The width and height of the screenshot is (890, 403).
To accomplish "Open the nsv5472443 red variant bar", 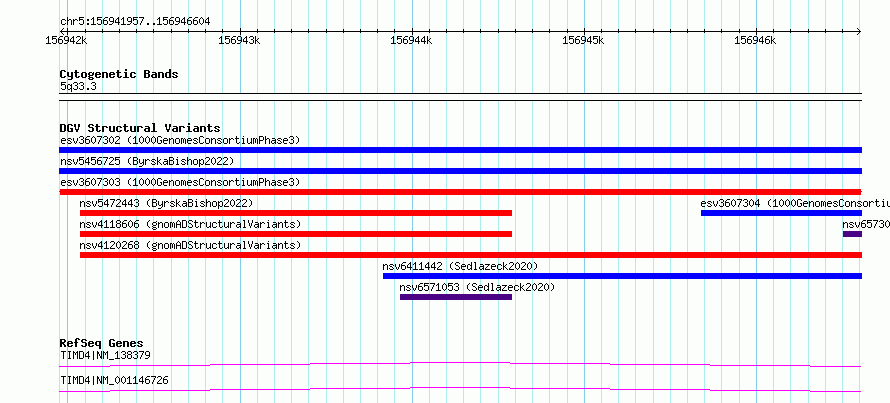I will (x=296, y=213).
